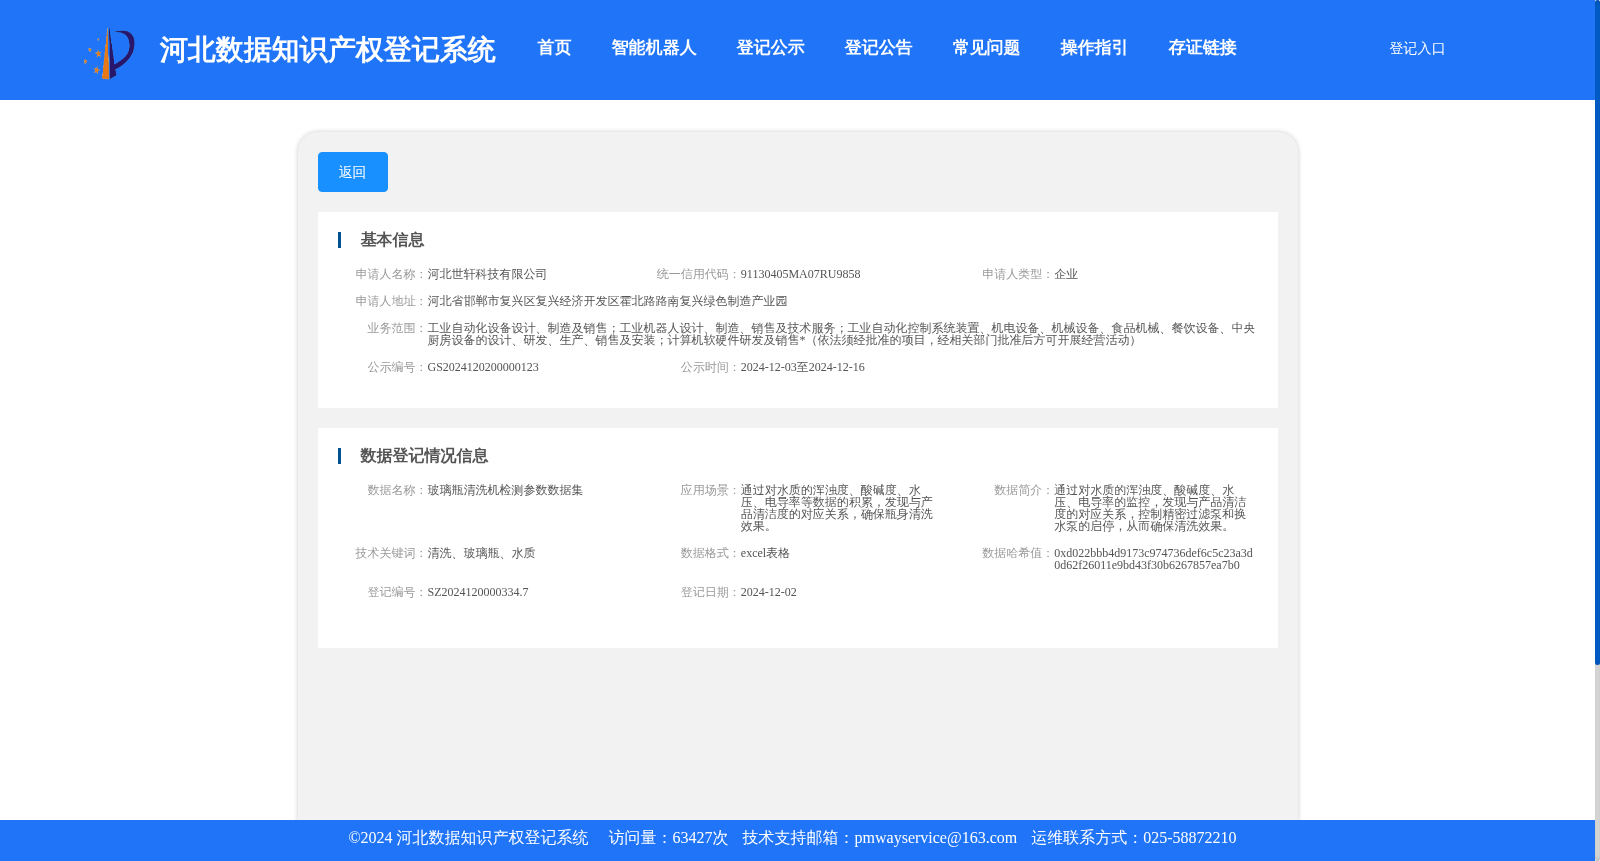The image size is (1600, 861).
Task: Select keywords 清洗、玻璃瓶、水质
Action: 481,553
